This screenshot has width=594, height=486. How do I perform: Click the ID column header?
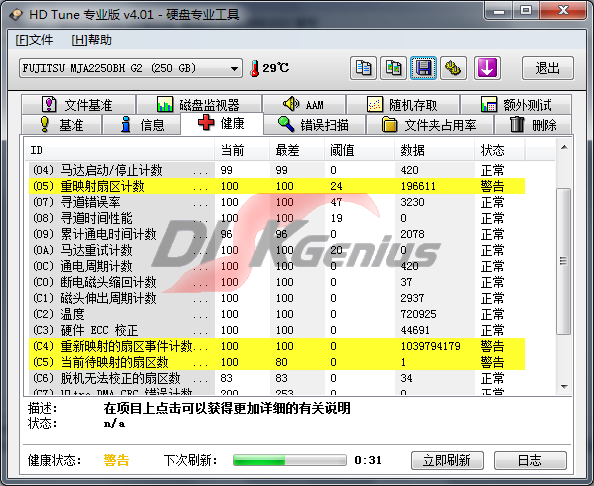click(119, 150)
